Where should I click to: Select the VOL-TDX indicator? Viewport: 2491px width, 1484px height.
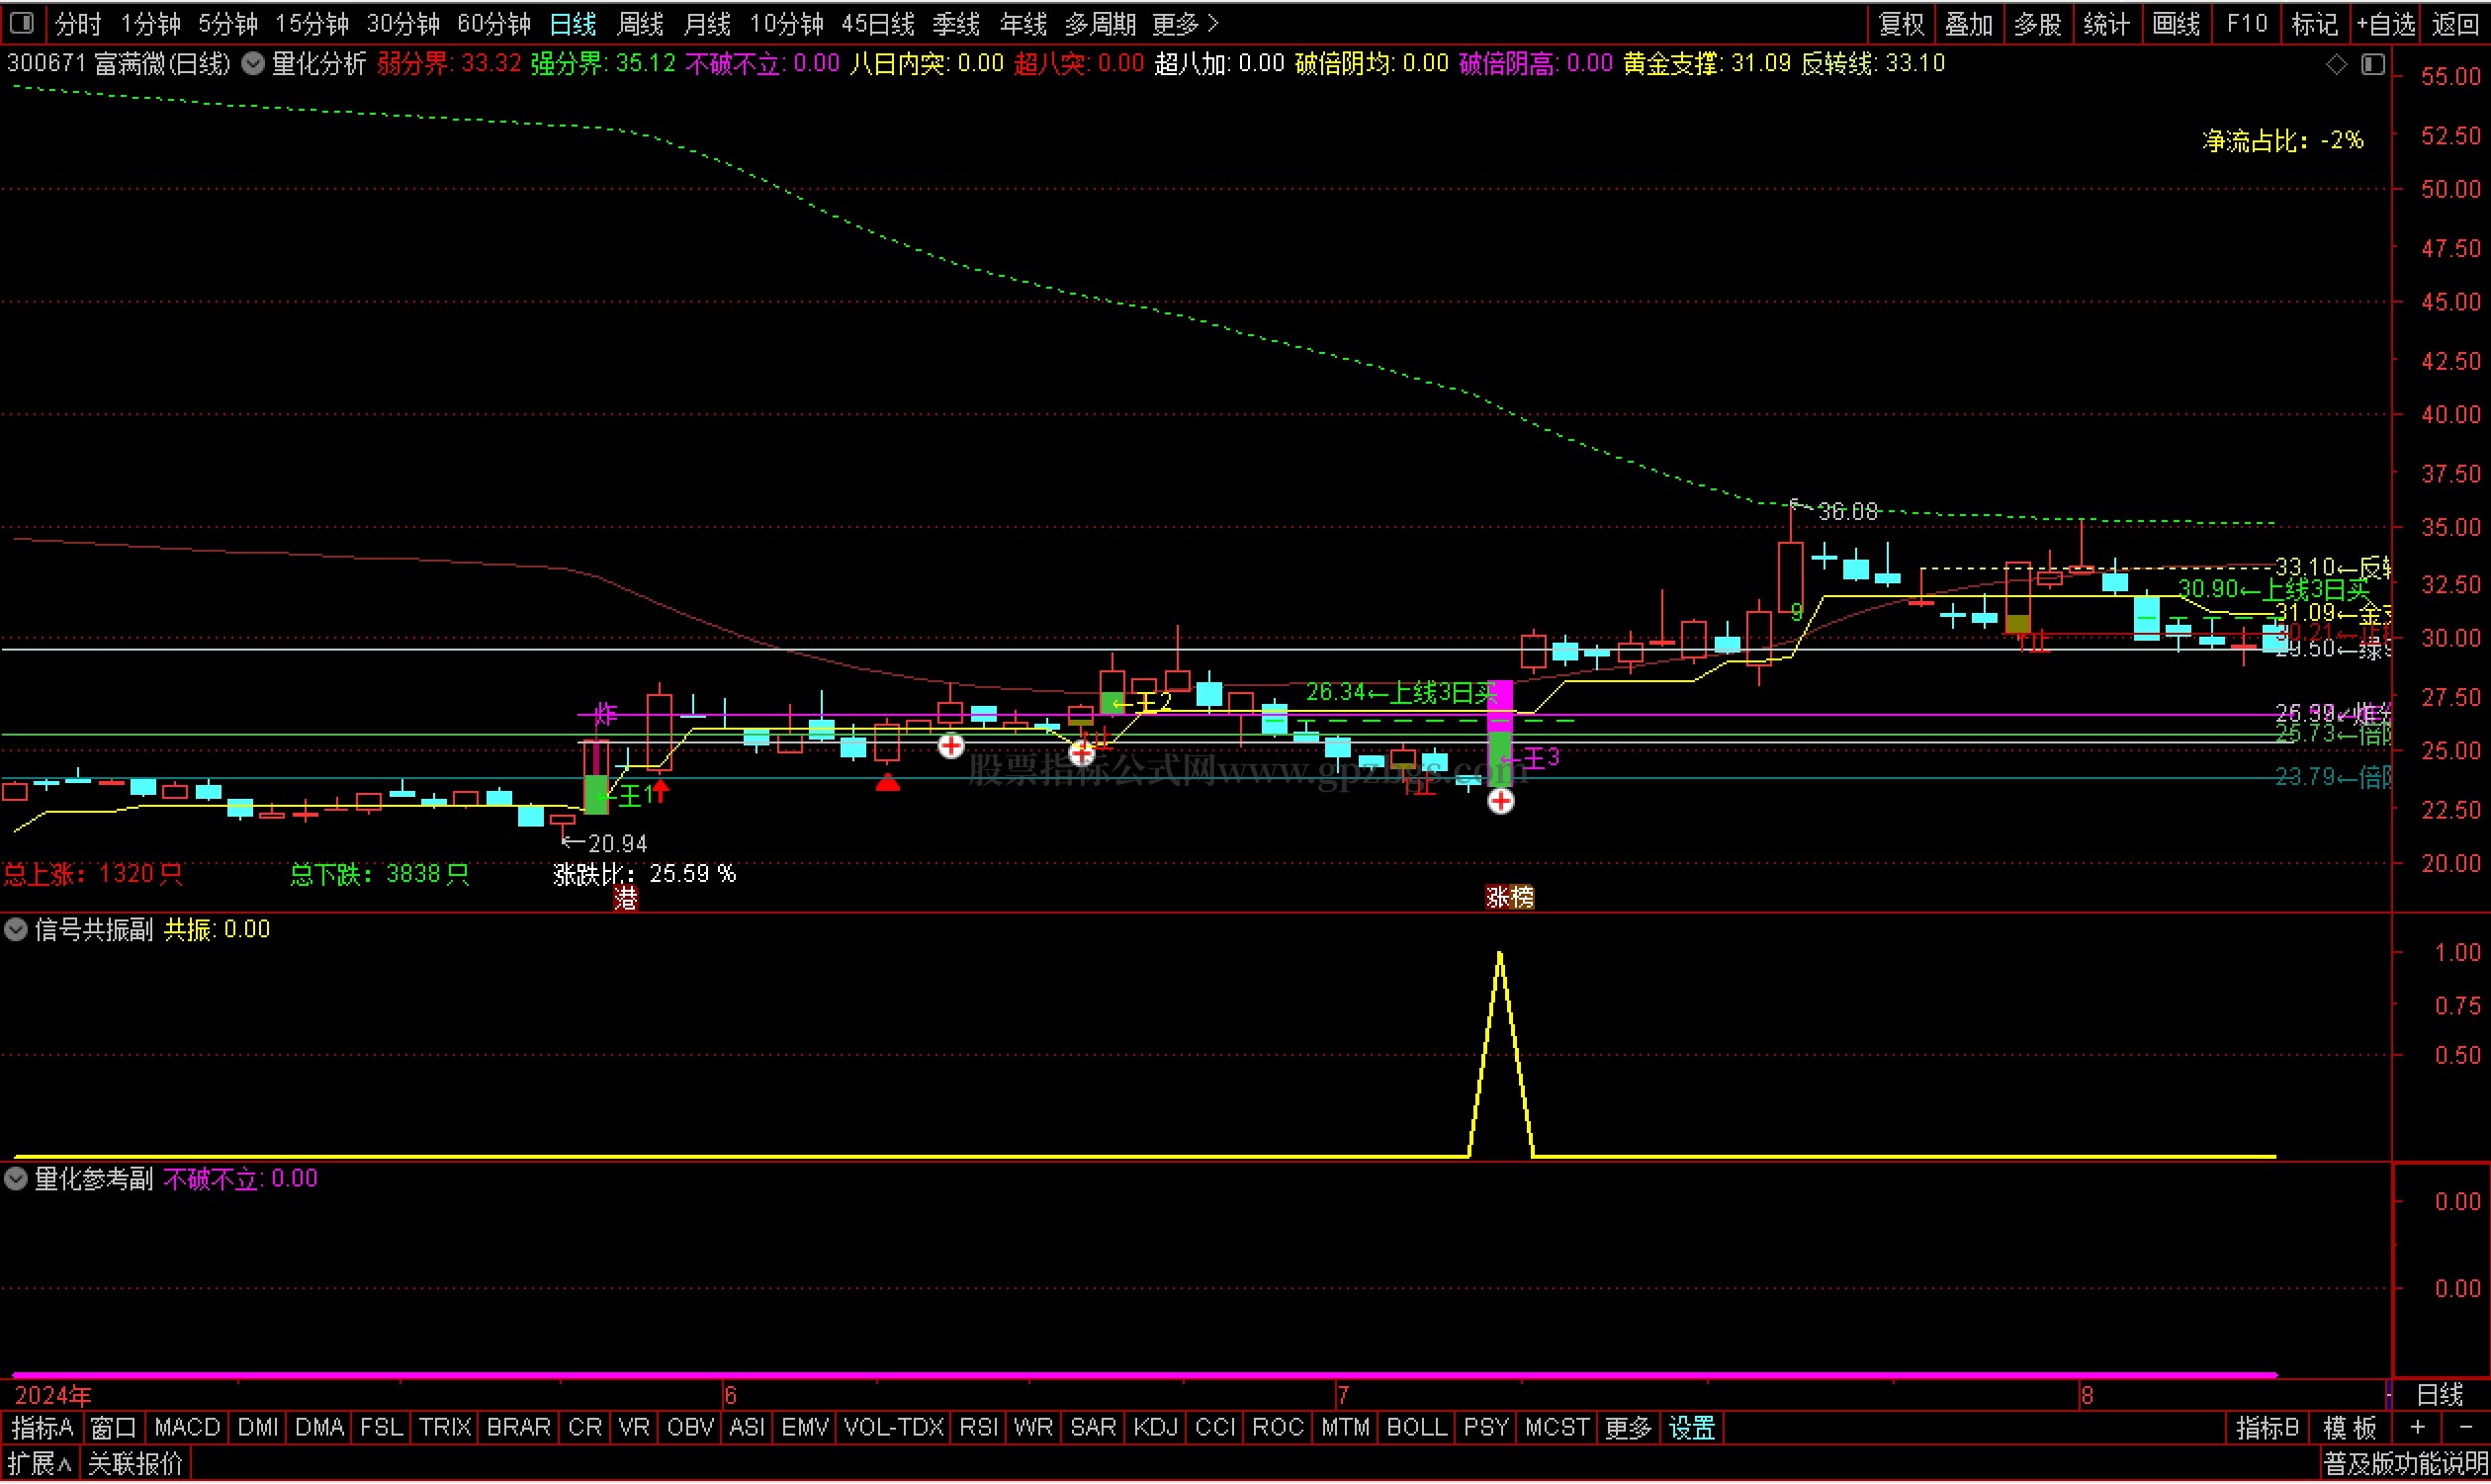click(894, 1428)
